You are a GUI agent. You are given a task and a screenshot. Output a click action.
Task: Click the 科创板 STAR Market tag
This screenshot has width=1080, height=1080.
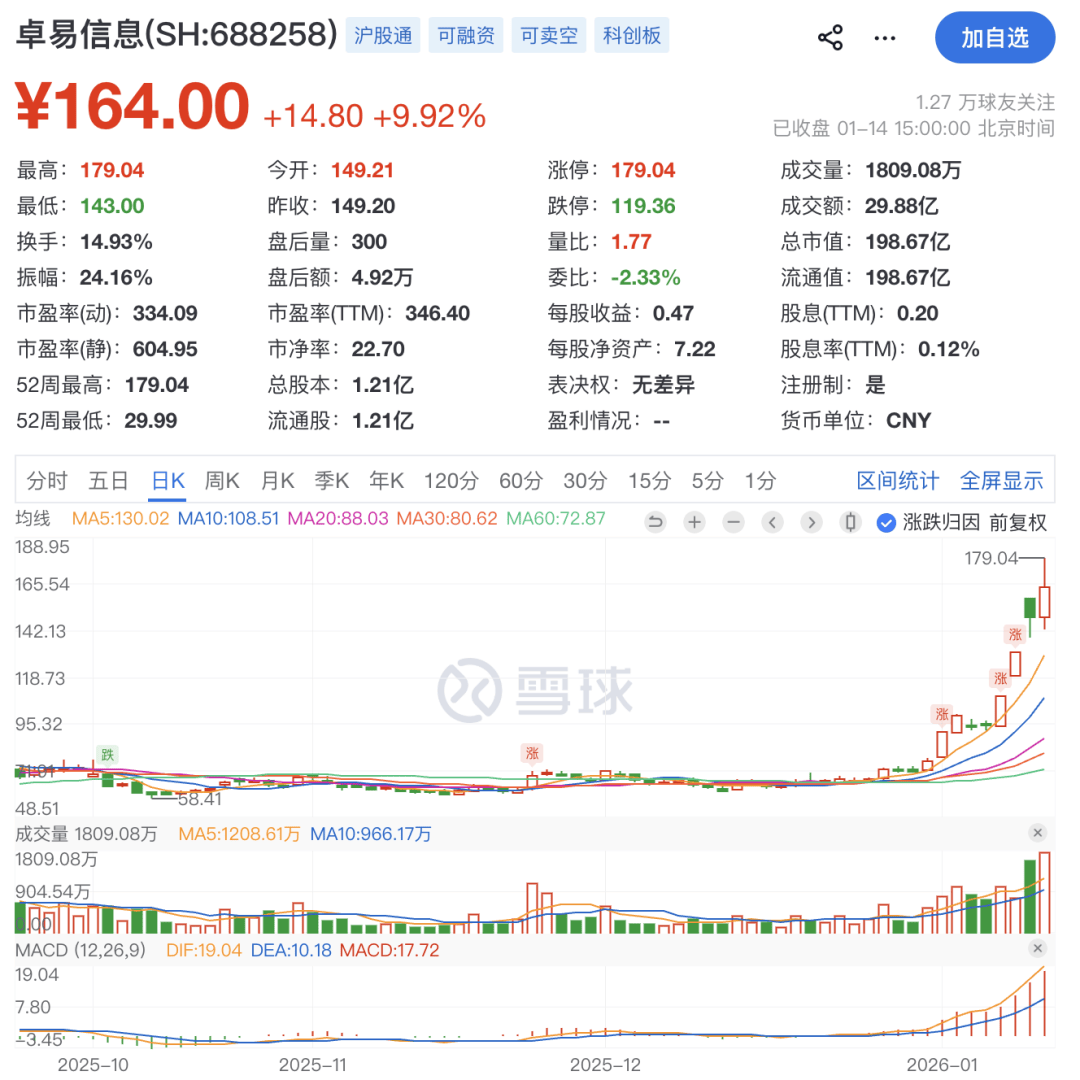(x=632, y=34)
